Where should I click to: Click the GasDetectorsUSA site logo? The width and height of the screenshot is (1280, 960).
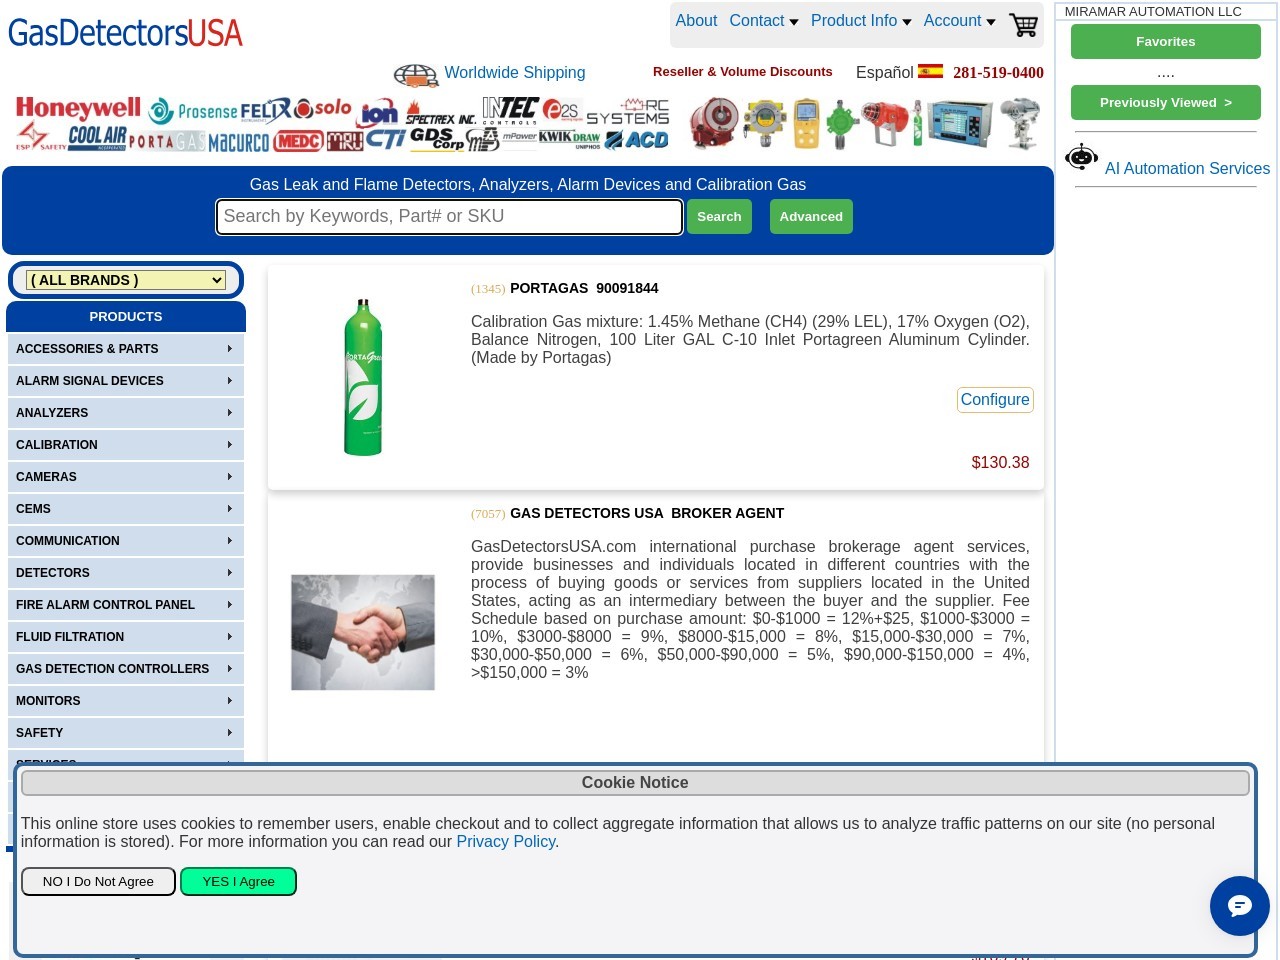tap(126, 32)
